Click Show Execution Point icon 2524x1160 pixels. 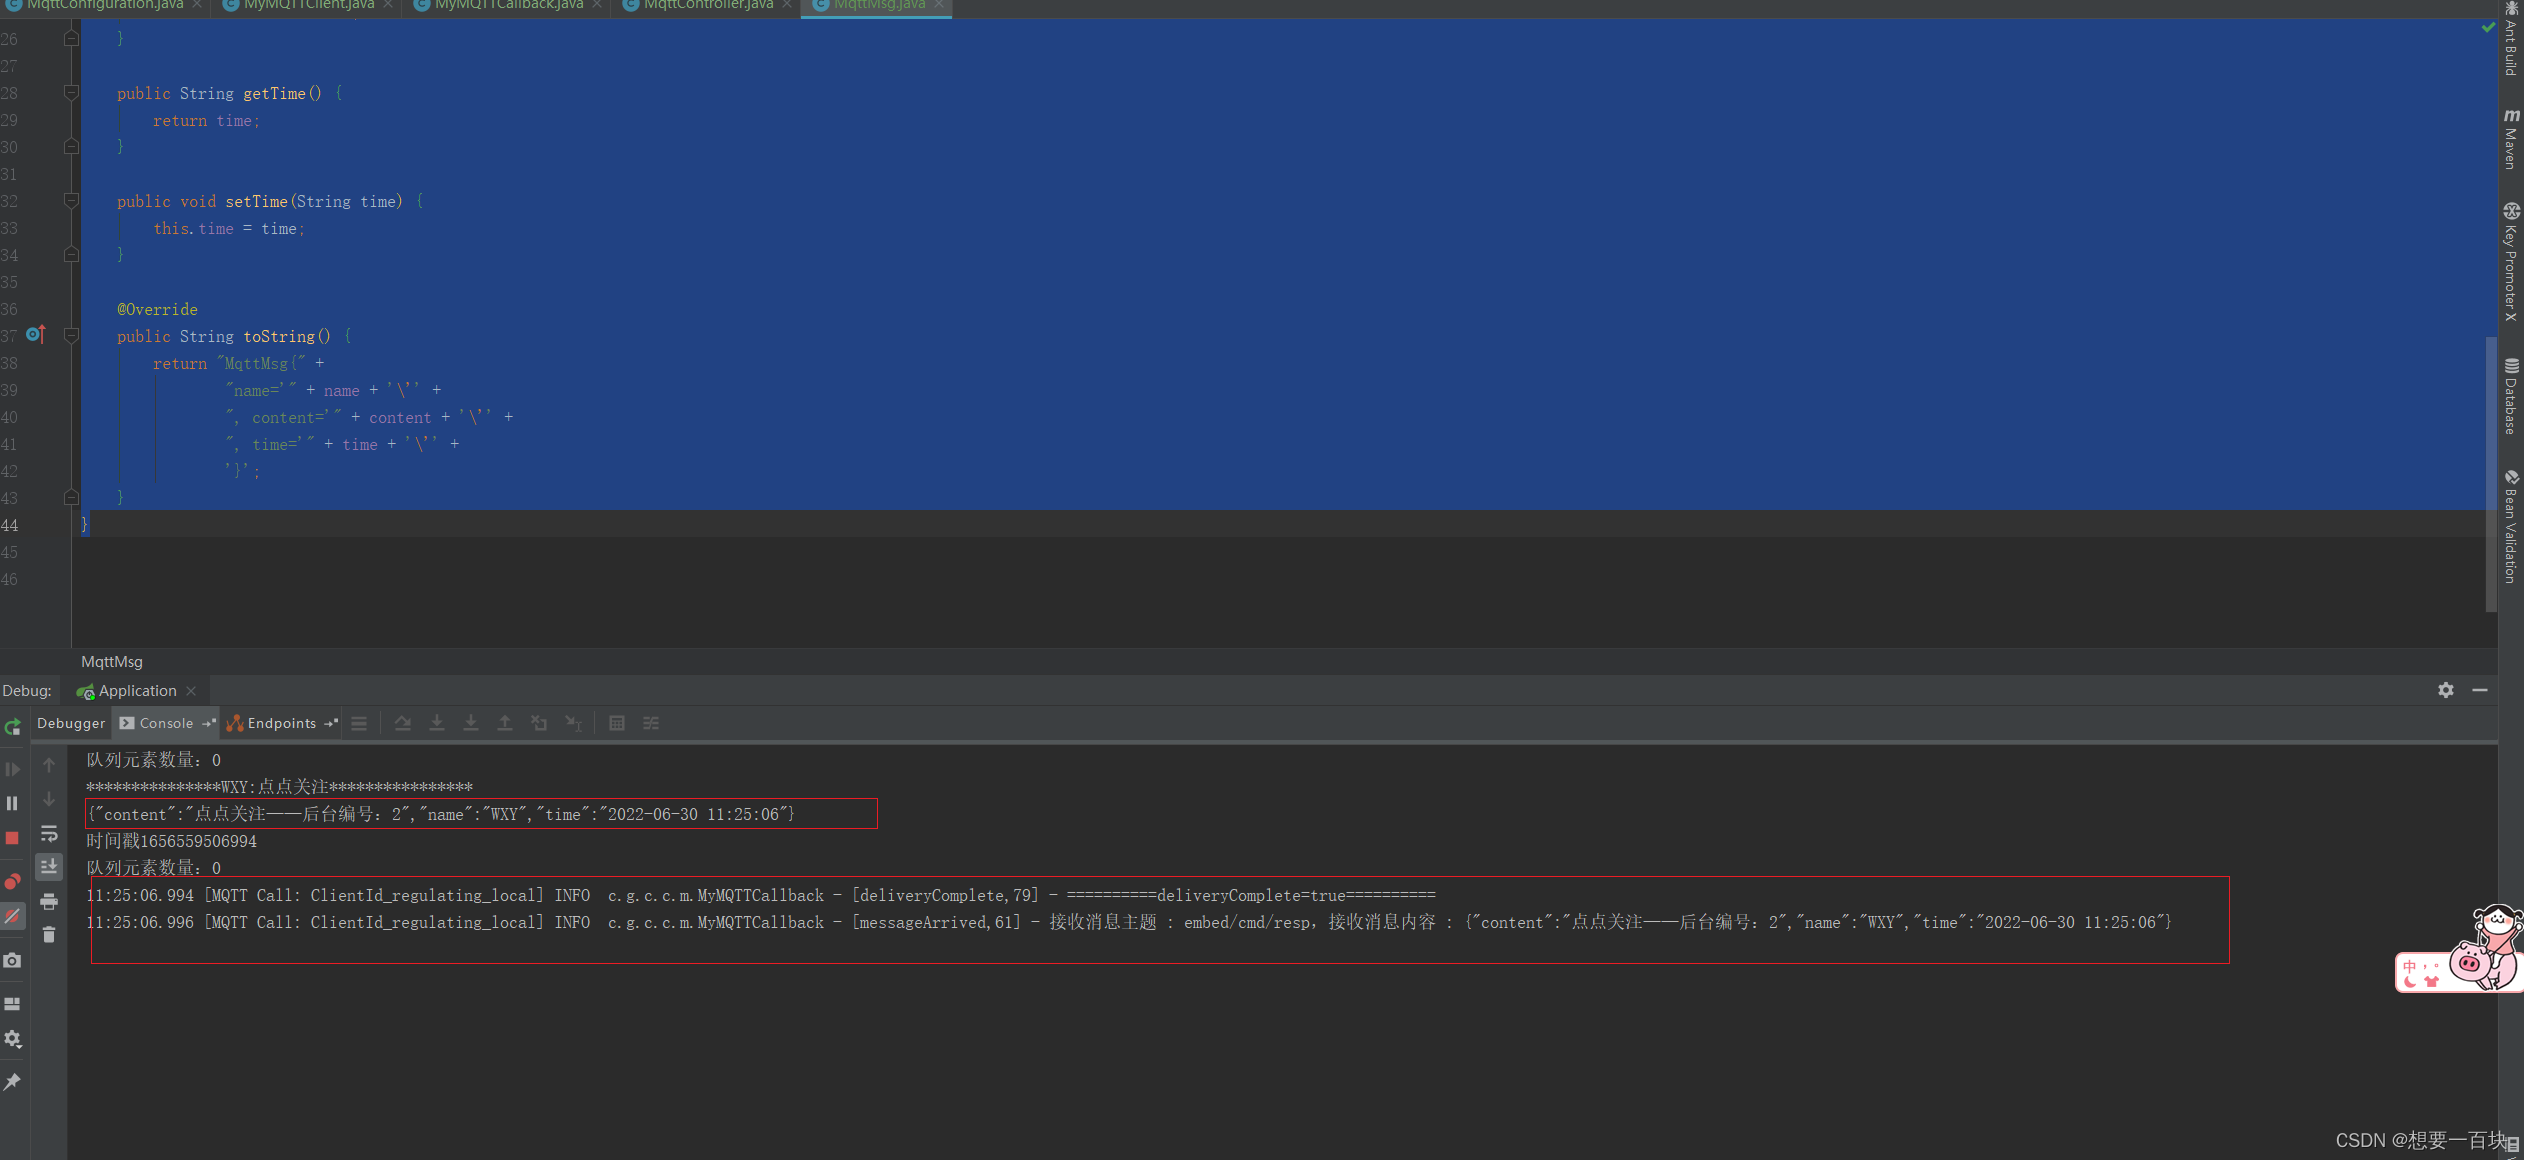pyautogui.click(x=359, y=723)
